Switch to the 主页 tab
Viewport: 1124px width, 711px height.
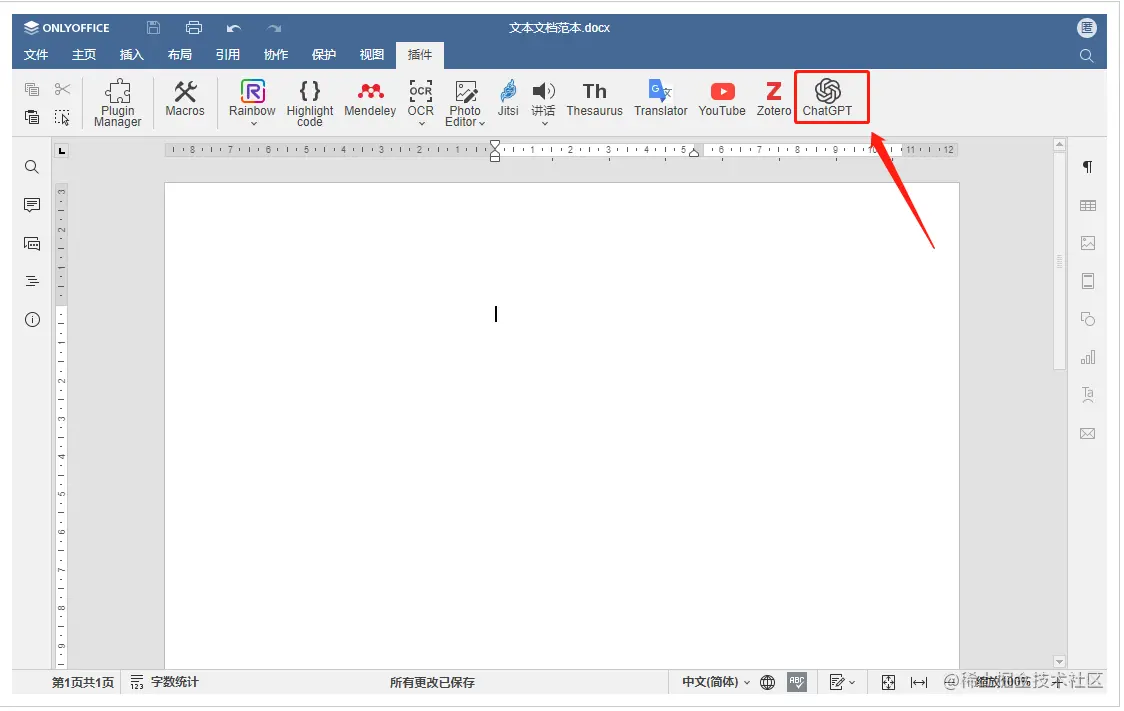pyautogui.click(x=84, y=55)
